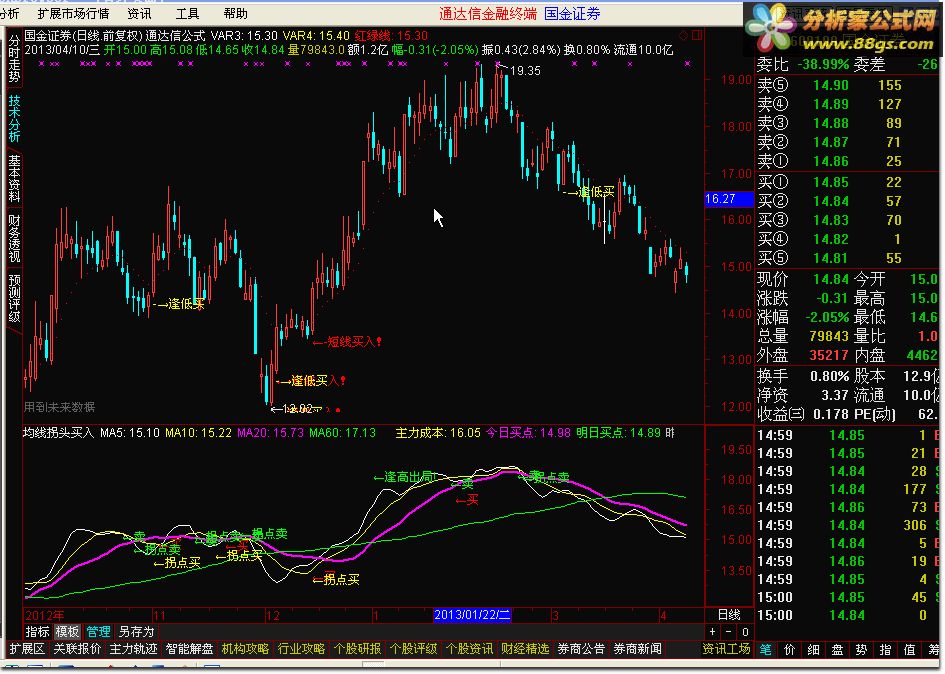Open the 工具 menu
945x674 pixels.
tap(187, 13)
